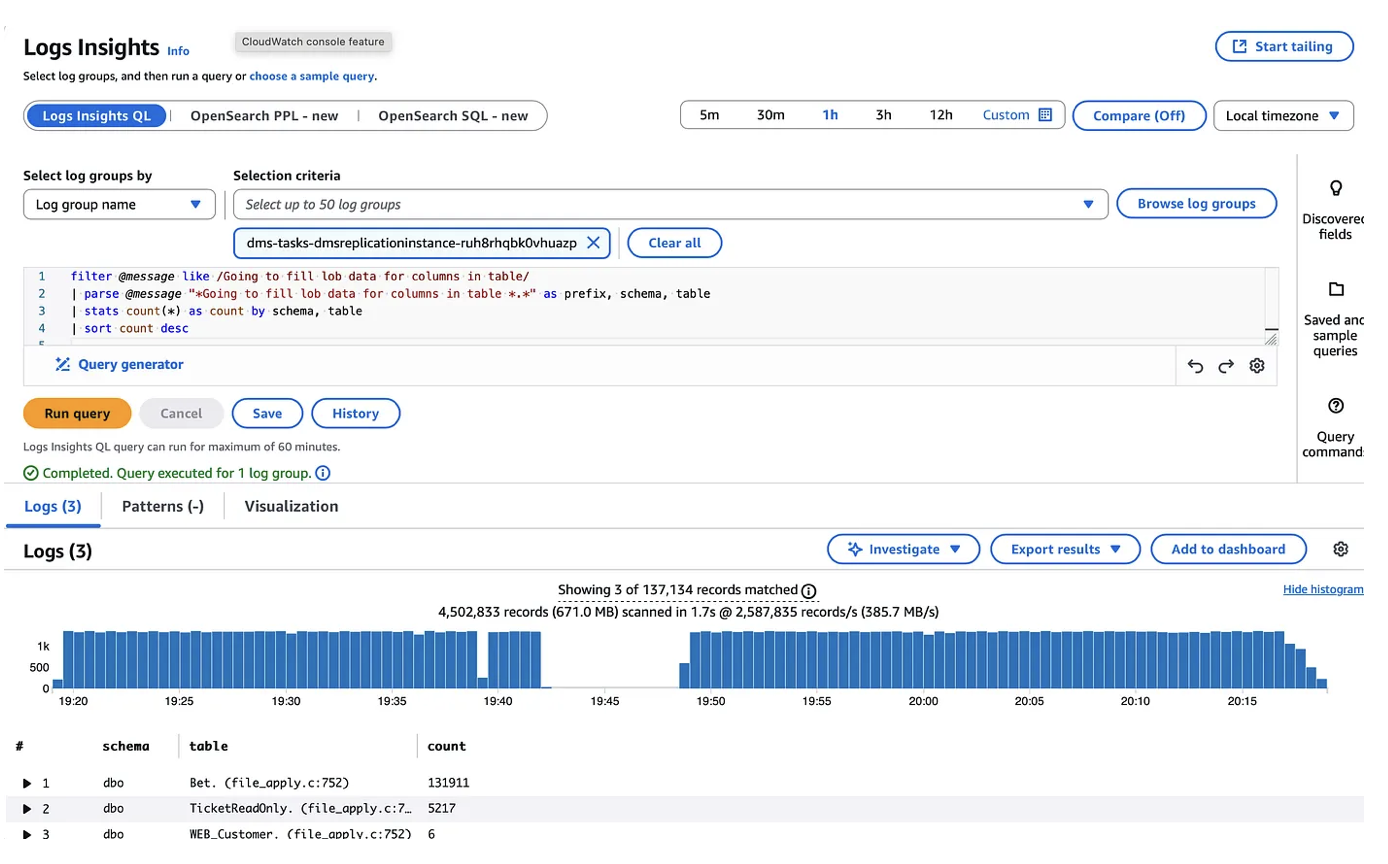Open the Export results dropdown
This screenshot has width=1388, height=864.
(1064, 548)
